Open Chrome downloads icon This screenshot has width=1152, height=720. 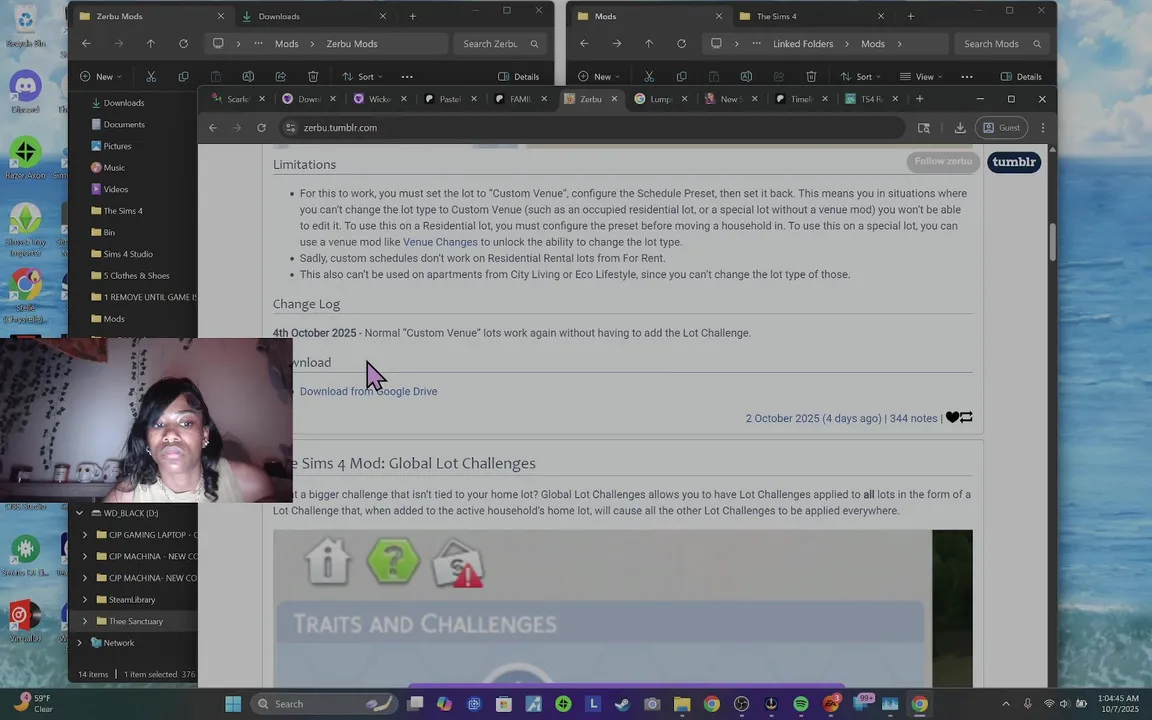coord(960,128)
